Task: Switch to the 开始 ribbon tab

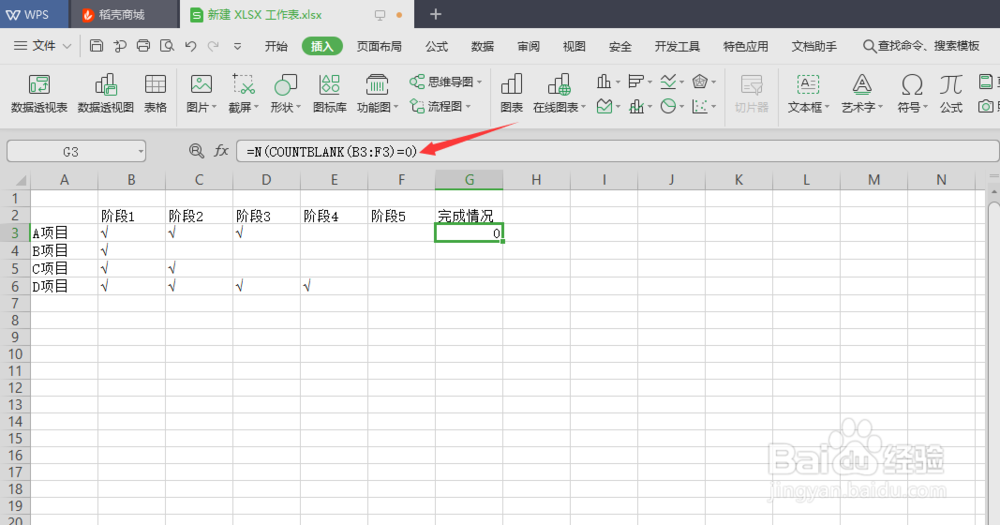Action: (276, 46)
